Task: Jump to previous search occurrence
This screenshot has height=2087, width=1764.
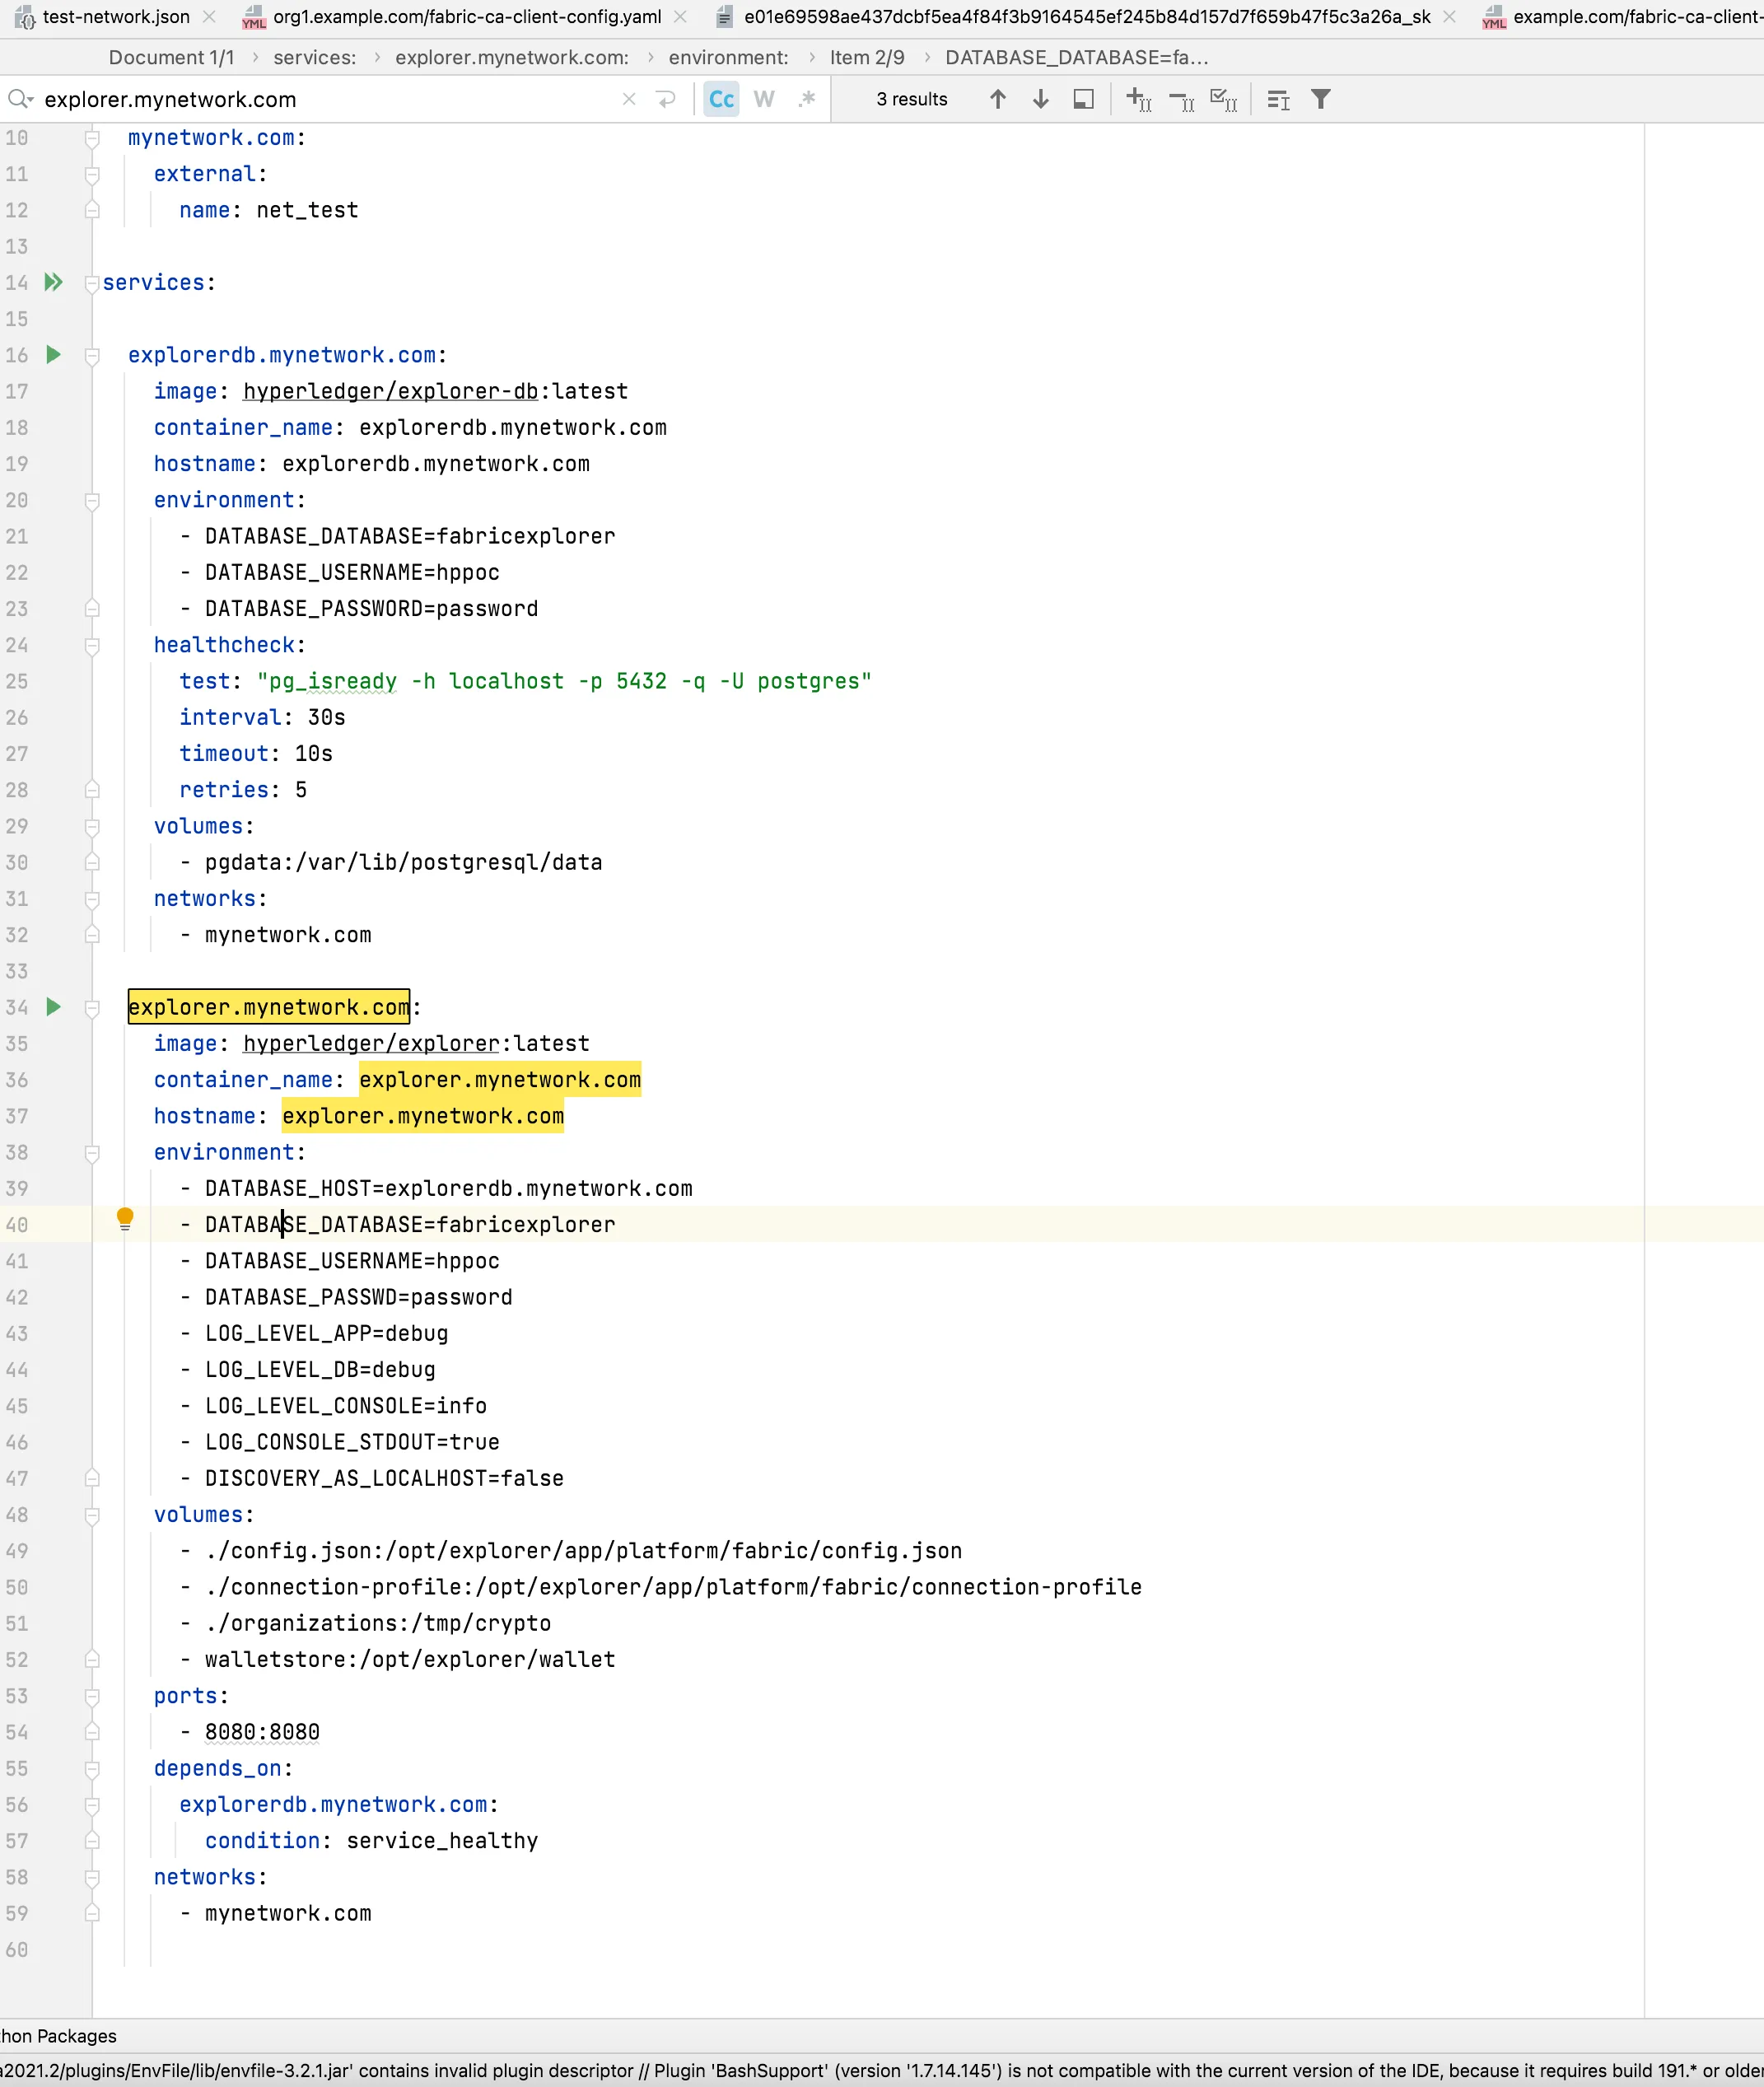Action: pyautogui.click(x=998, y=99)
